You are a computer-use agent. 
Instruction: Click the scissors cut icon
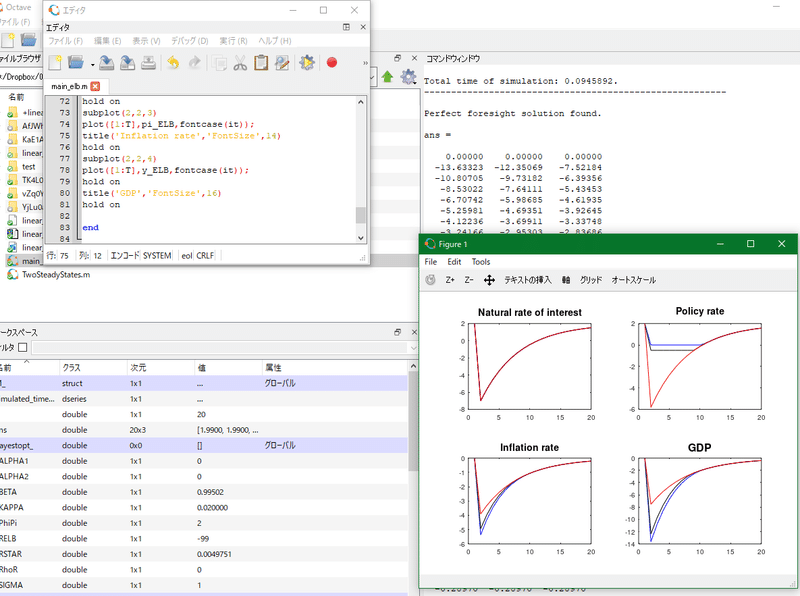(x=240, y=63)
